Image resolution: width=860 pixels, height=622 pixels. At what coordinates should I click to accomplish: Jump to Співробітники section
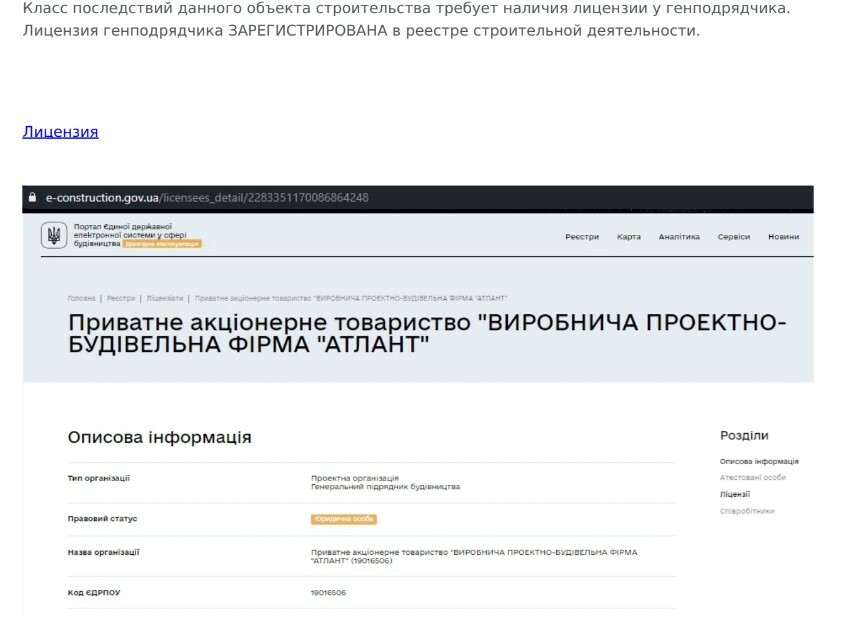tap(747, 511)
